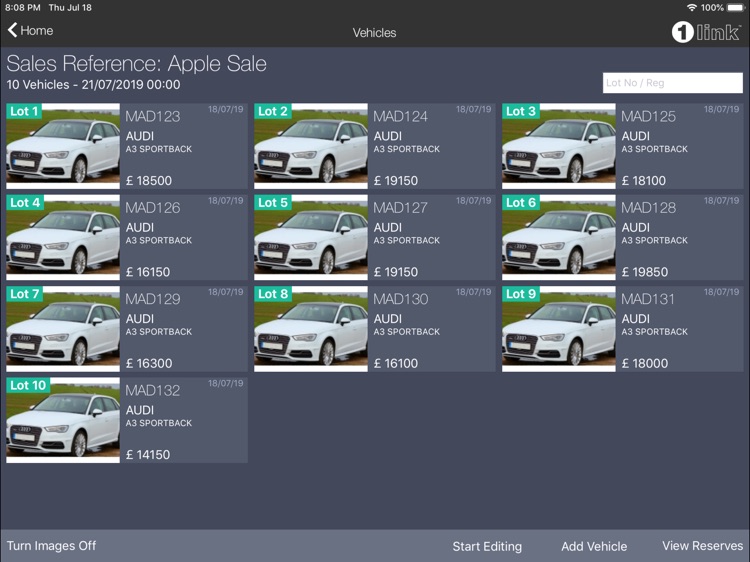Select registration MAD124
The image size is (750, 562).
click(400, 116)
